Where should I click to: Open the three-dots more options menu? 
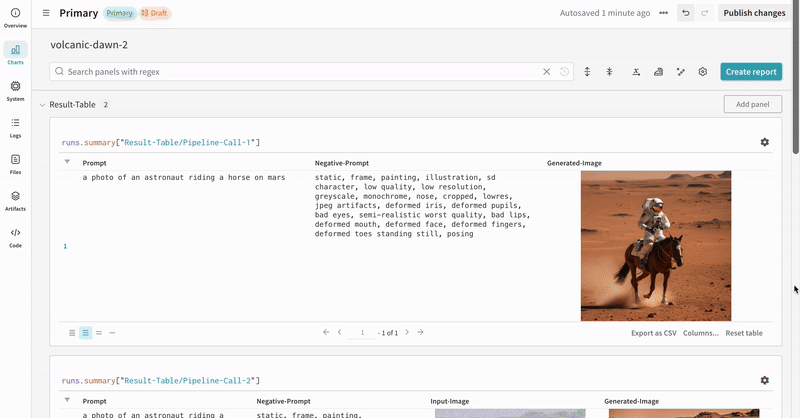(x=663, y=13)
